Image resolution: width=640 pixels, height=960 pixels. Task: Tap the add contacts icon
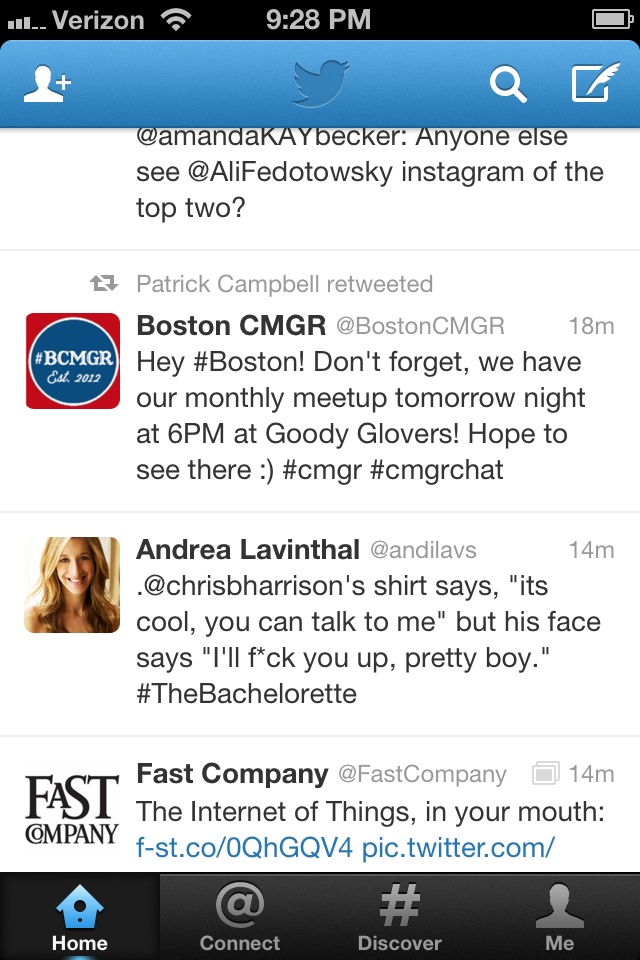47,85
